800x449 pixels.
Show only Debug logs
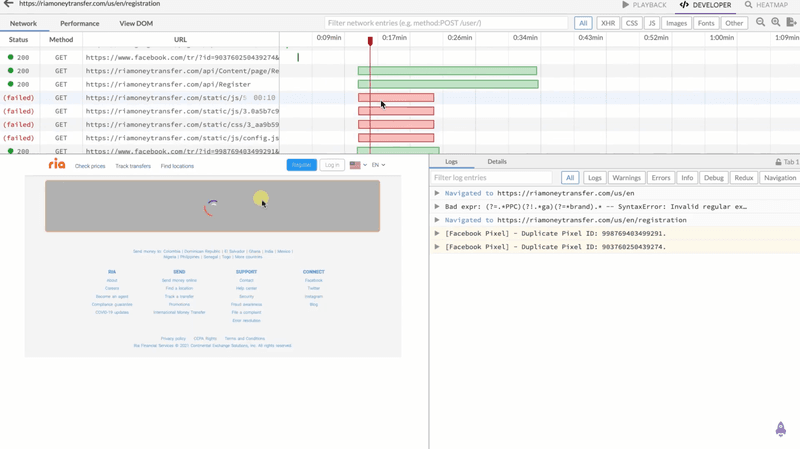(x=714, y=178)
